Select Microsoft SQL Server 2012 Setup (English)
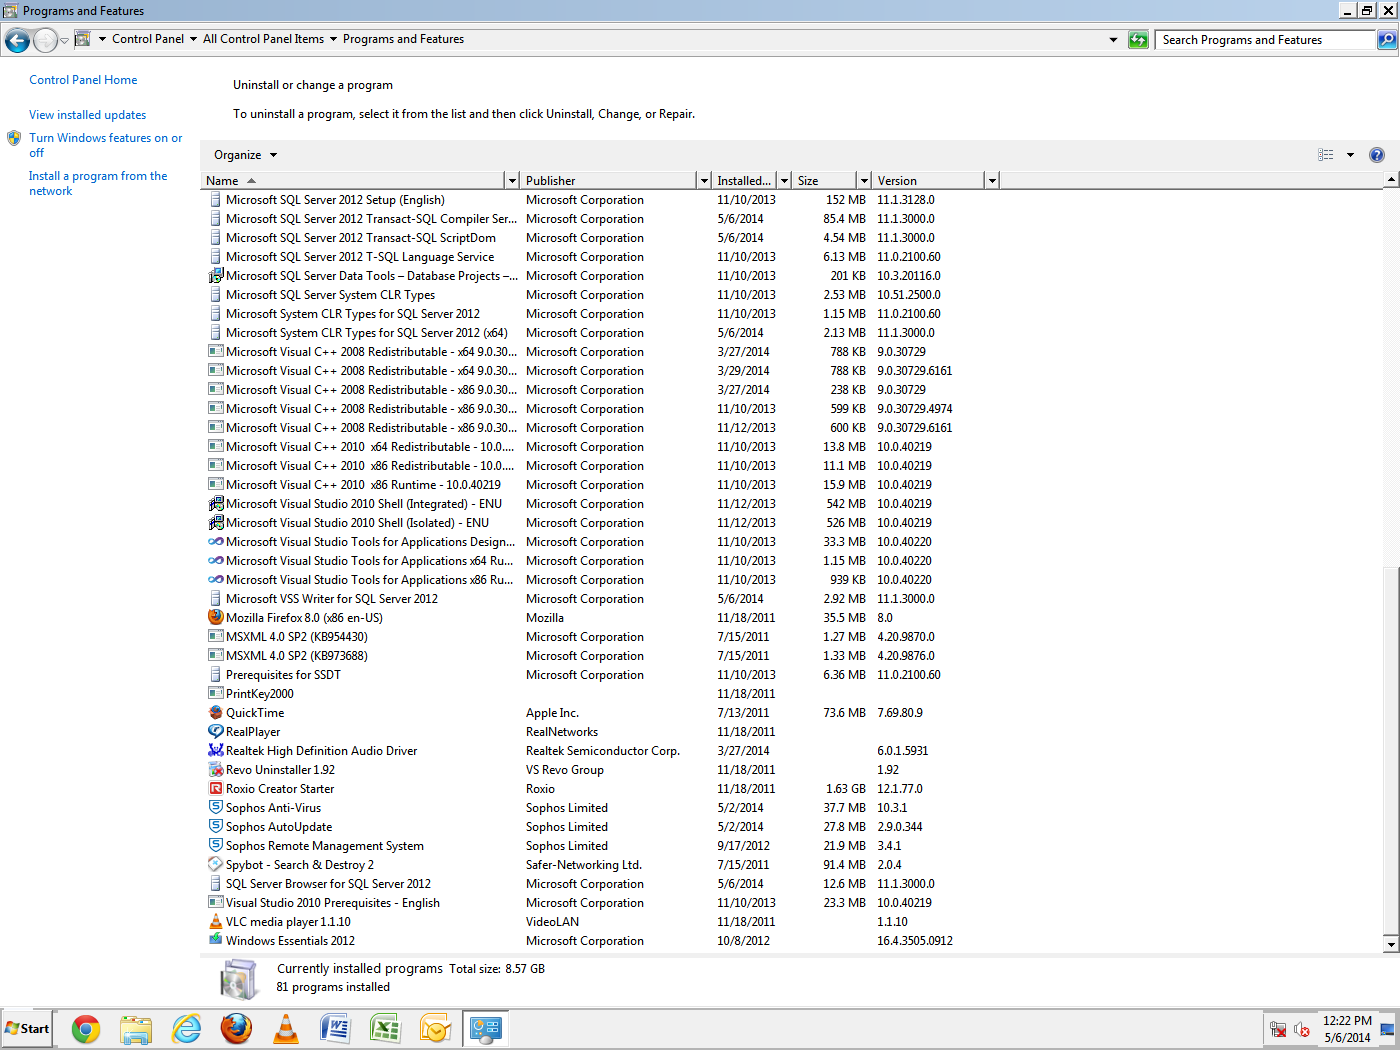Screen dimensions: 1400x1050 [x=335, y=200]
